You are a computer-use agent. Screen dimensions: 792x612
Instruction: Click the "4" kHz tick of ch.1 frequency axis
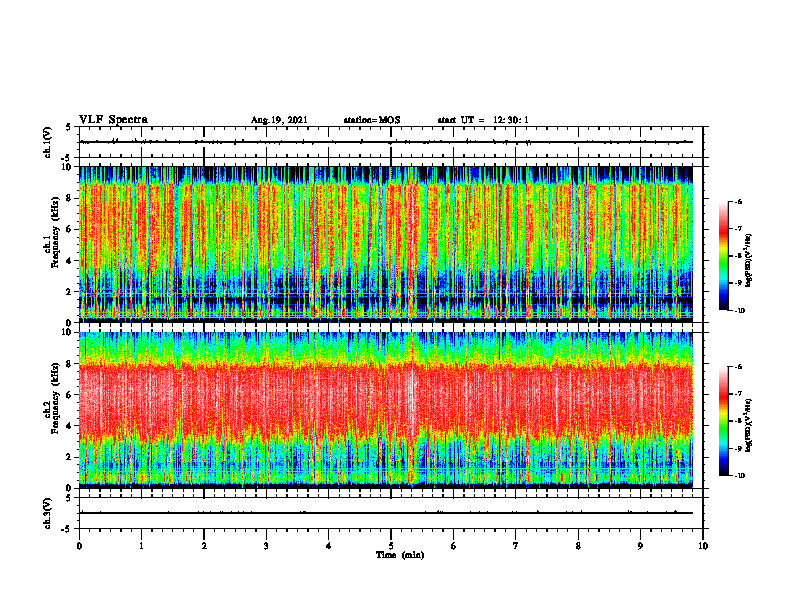[70, 261]
